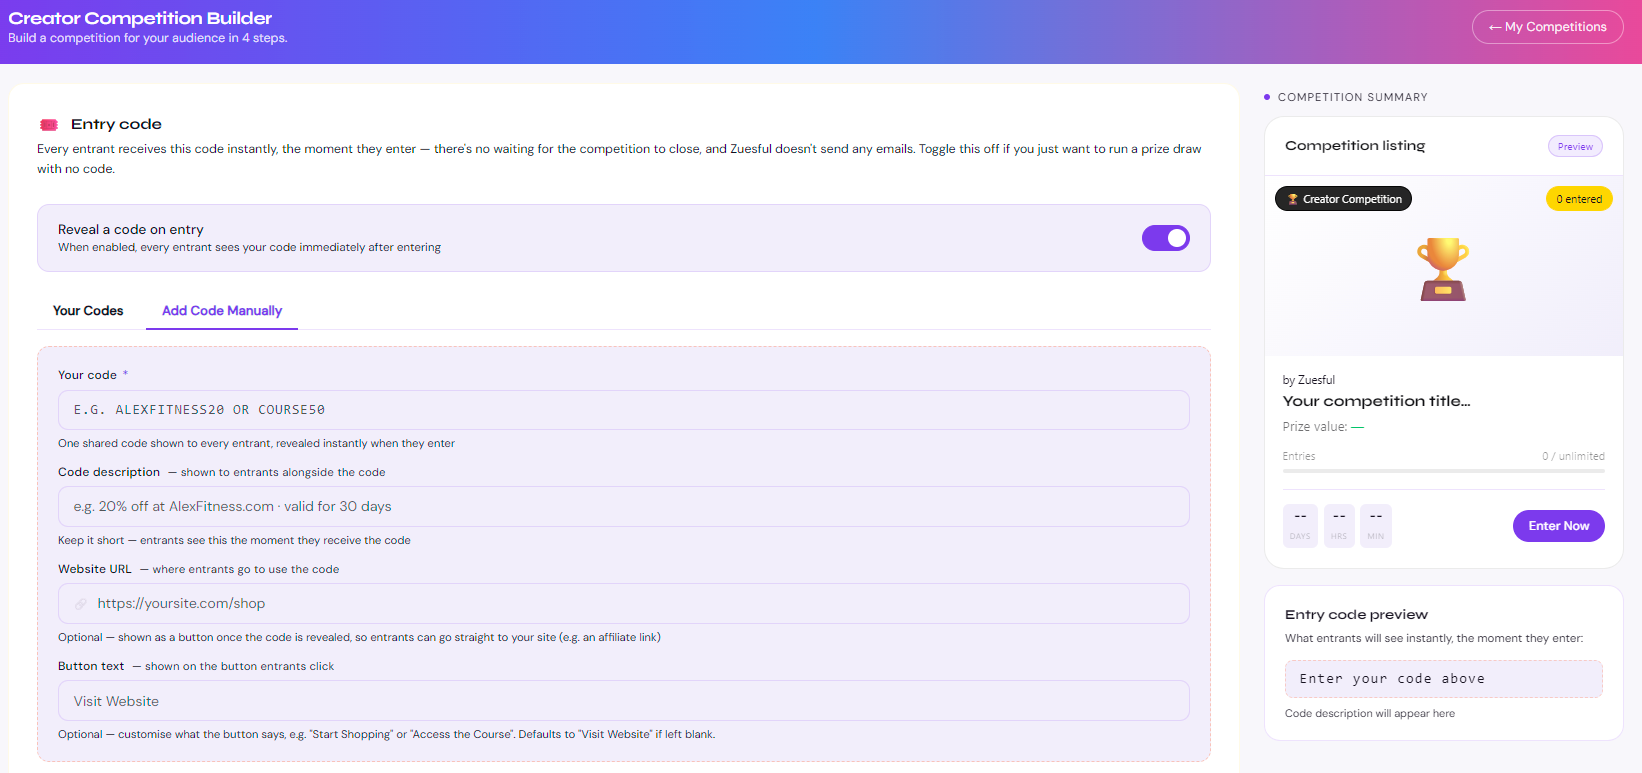Click the 0 entered badge
1642x773 pixels.
(1578, 199)
